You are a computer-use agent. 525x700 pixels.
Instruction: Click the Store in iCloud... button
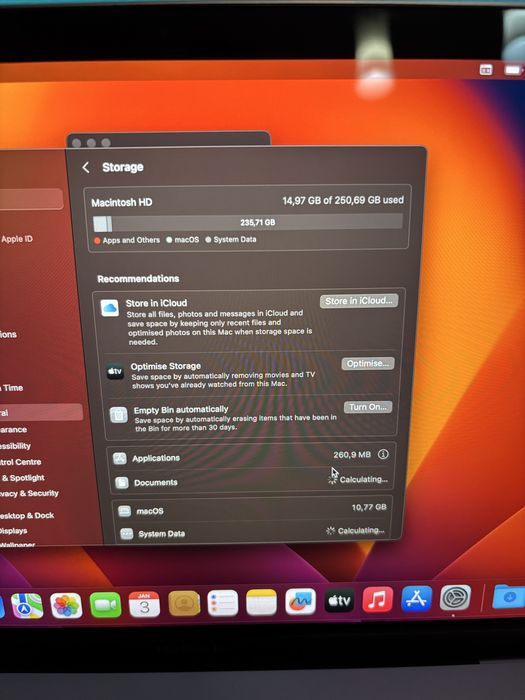pyautogui.click(x=358, y=301)
